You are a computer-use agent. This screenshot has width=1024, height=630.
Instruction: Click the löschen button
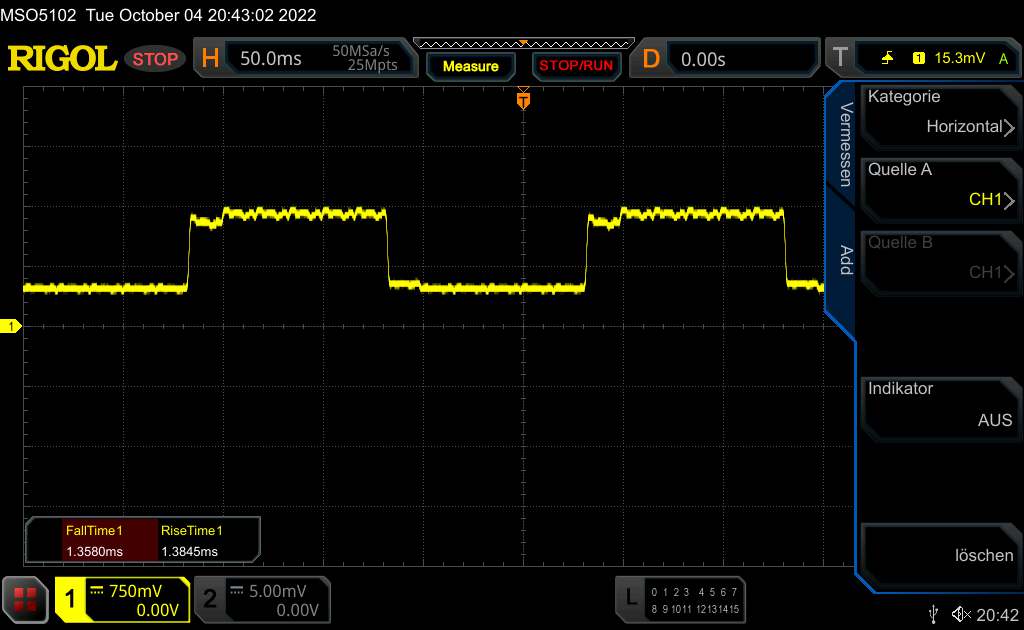coord(940,555)
